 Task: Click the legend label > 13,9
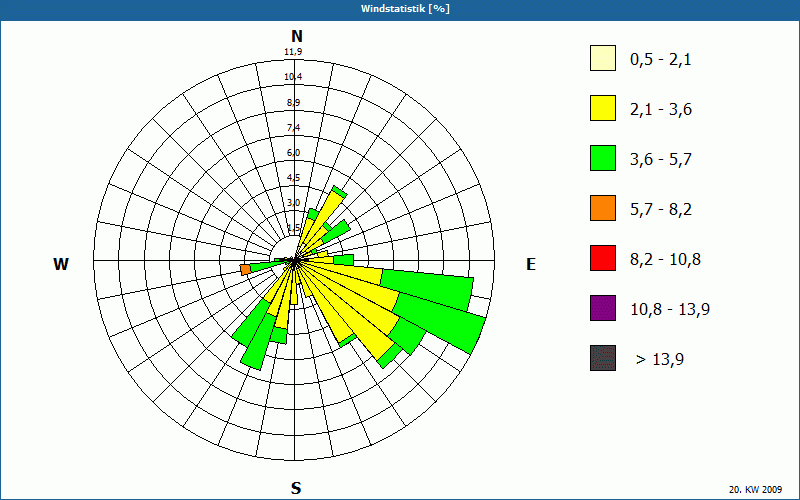pyautogui.click(x=660, y=360)
